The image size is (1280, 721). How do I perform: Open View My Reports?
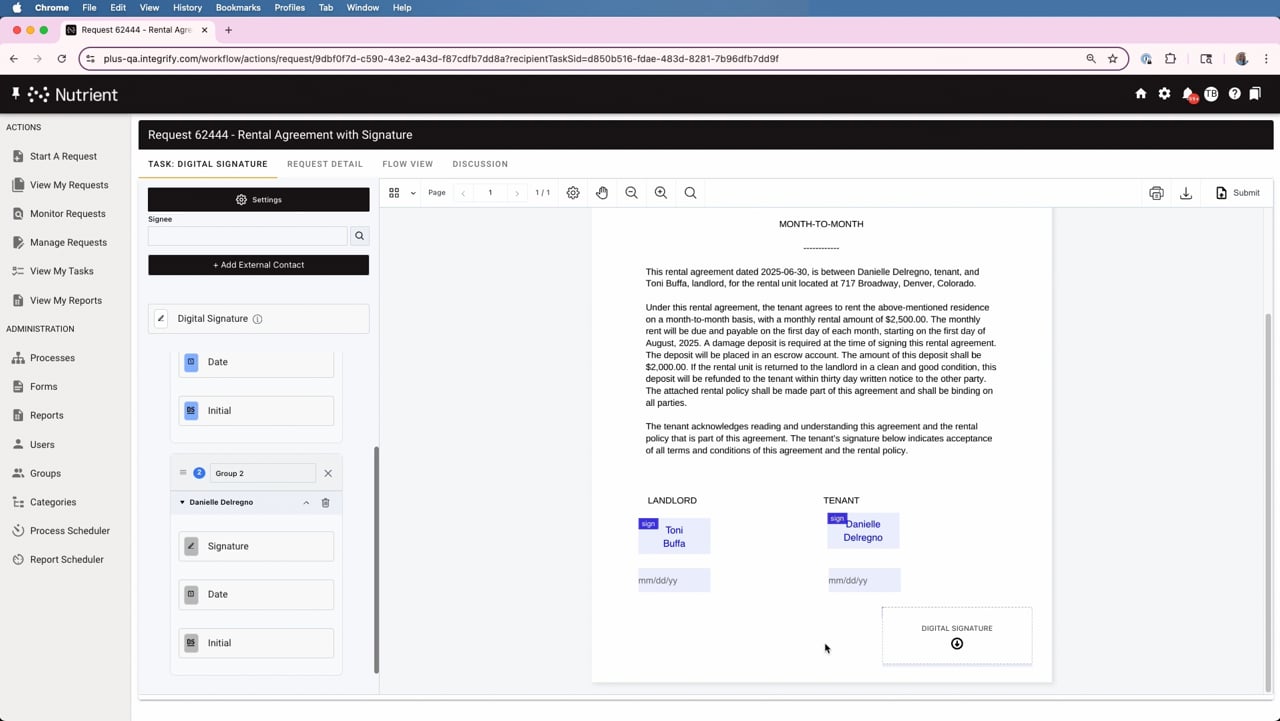coord(65,300)
